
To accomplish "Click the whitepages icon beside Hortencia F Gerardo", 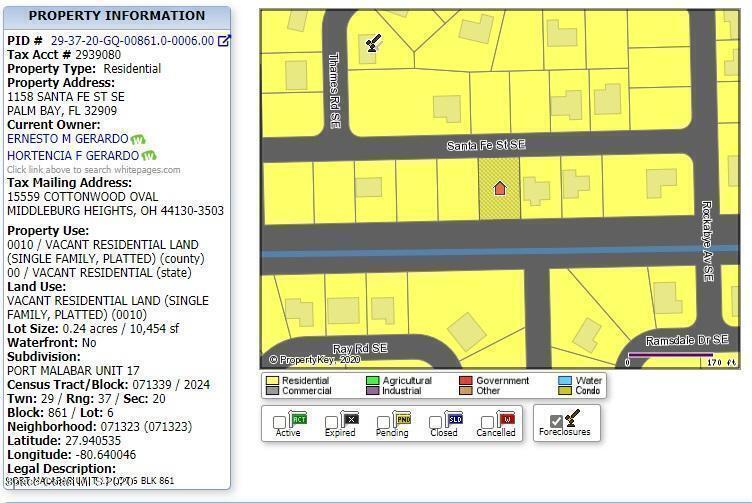I will point(149,156).
